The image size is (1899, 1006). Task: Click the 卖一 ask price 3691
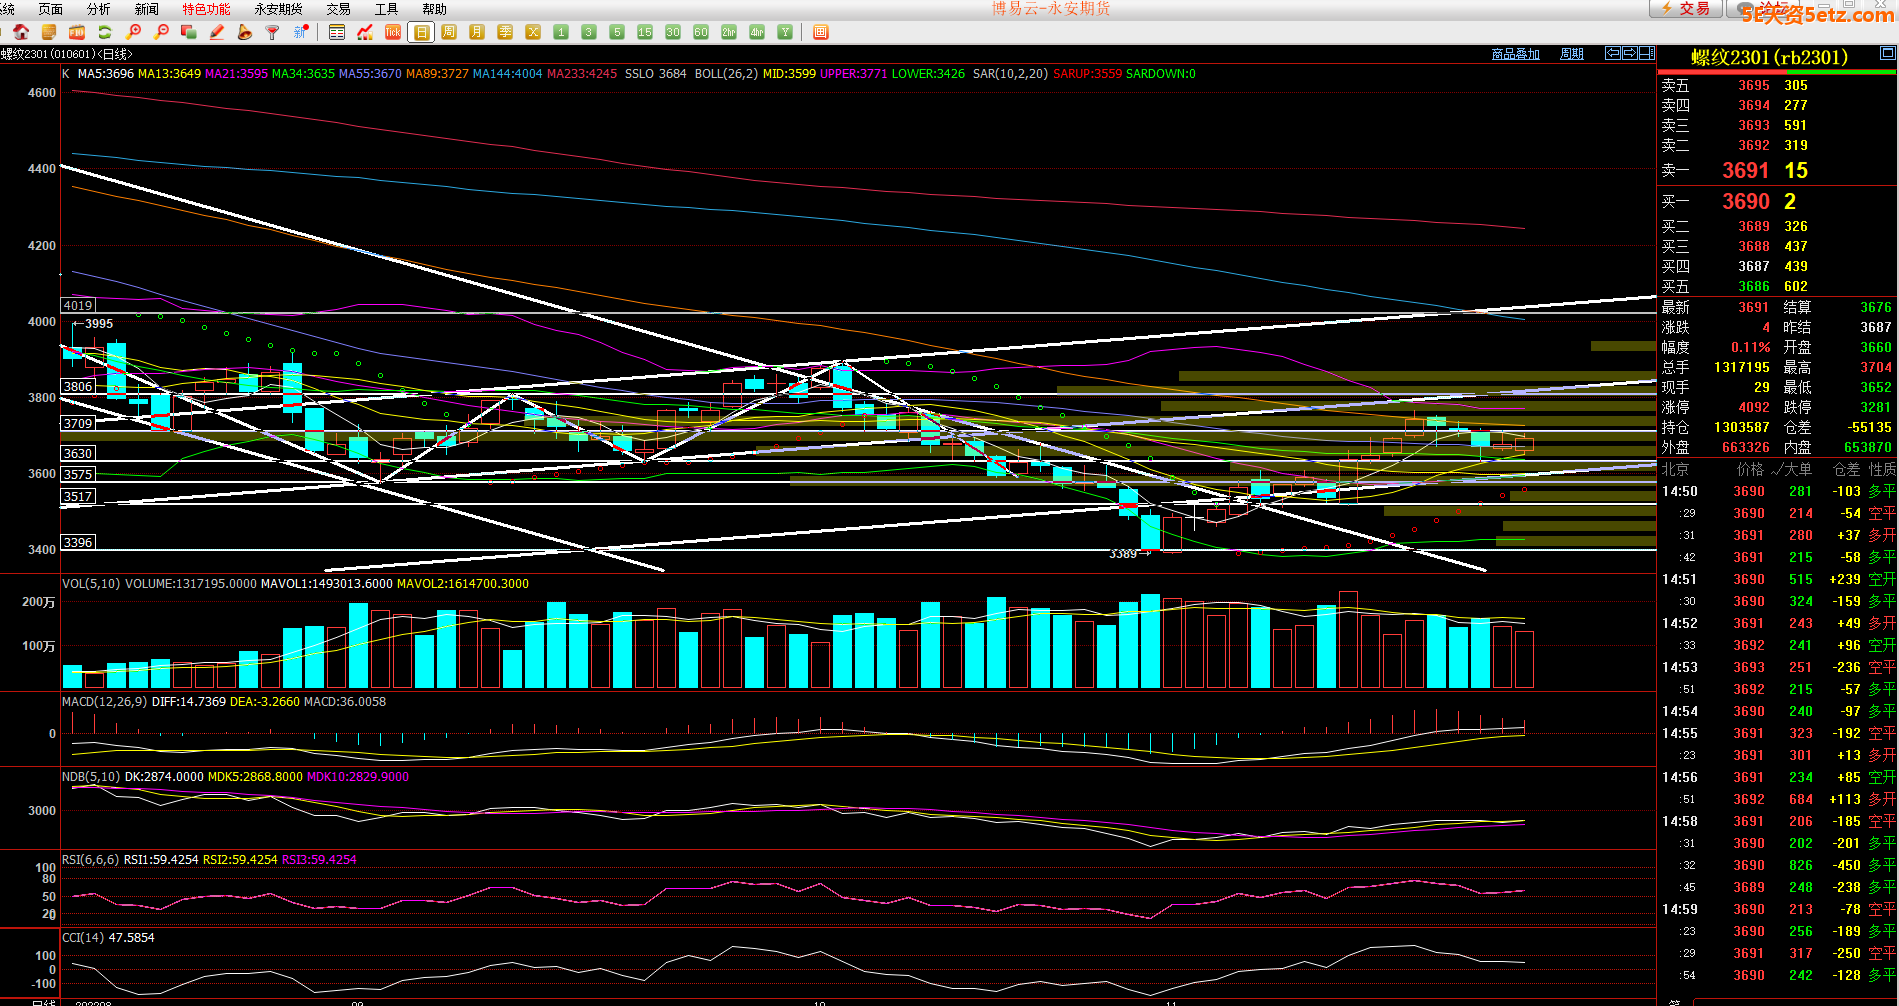click(1746, 171)
